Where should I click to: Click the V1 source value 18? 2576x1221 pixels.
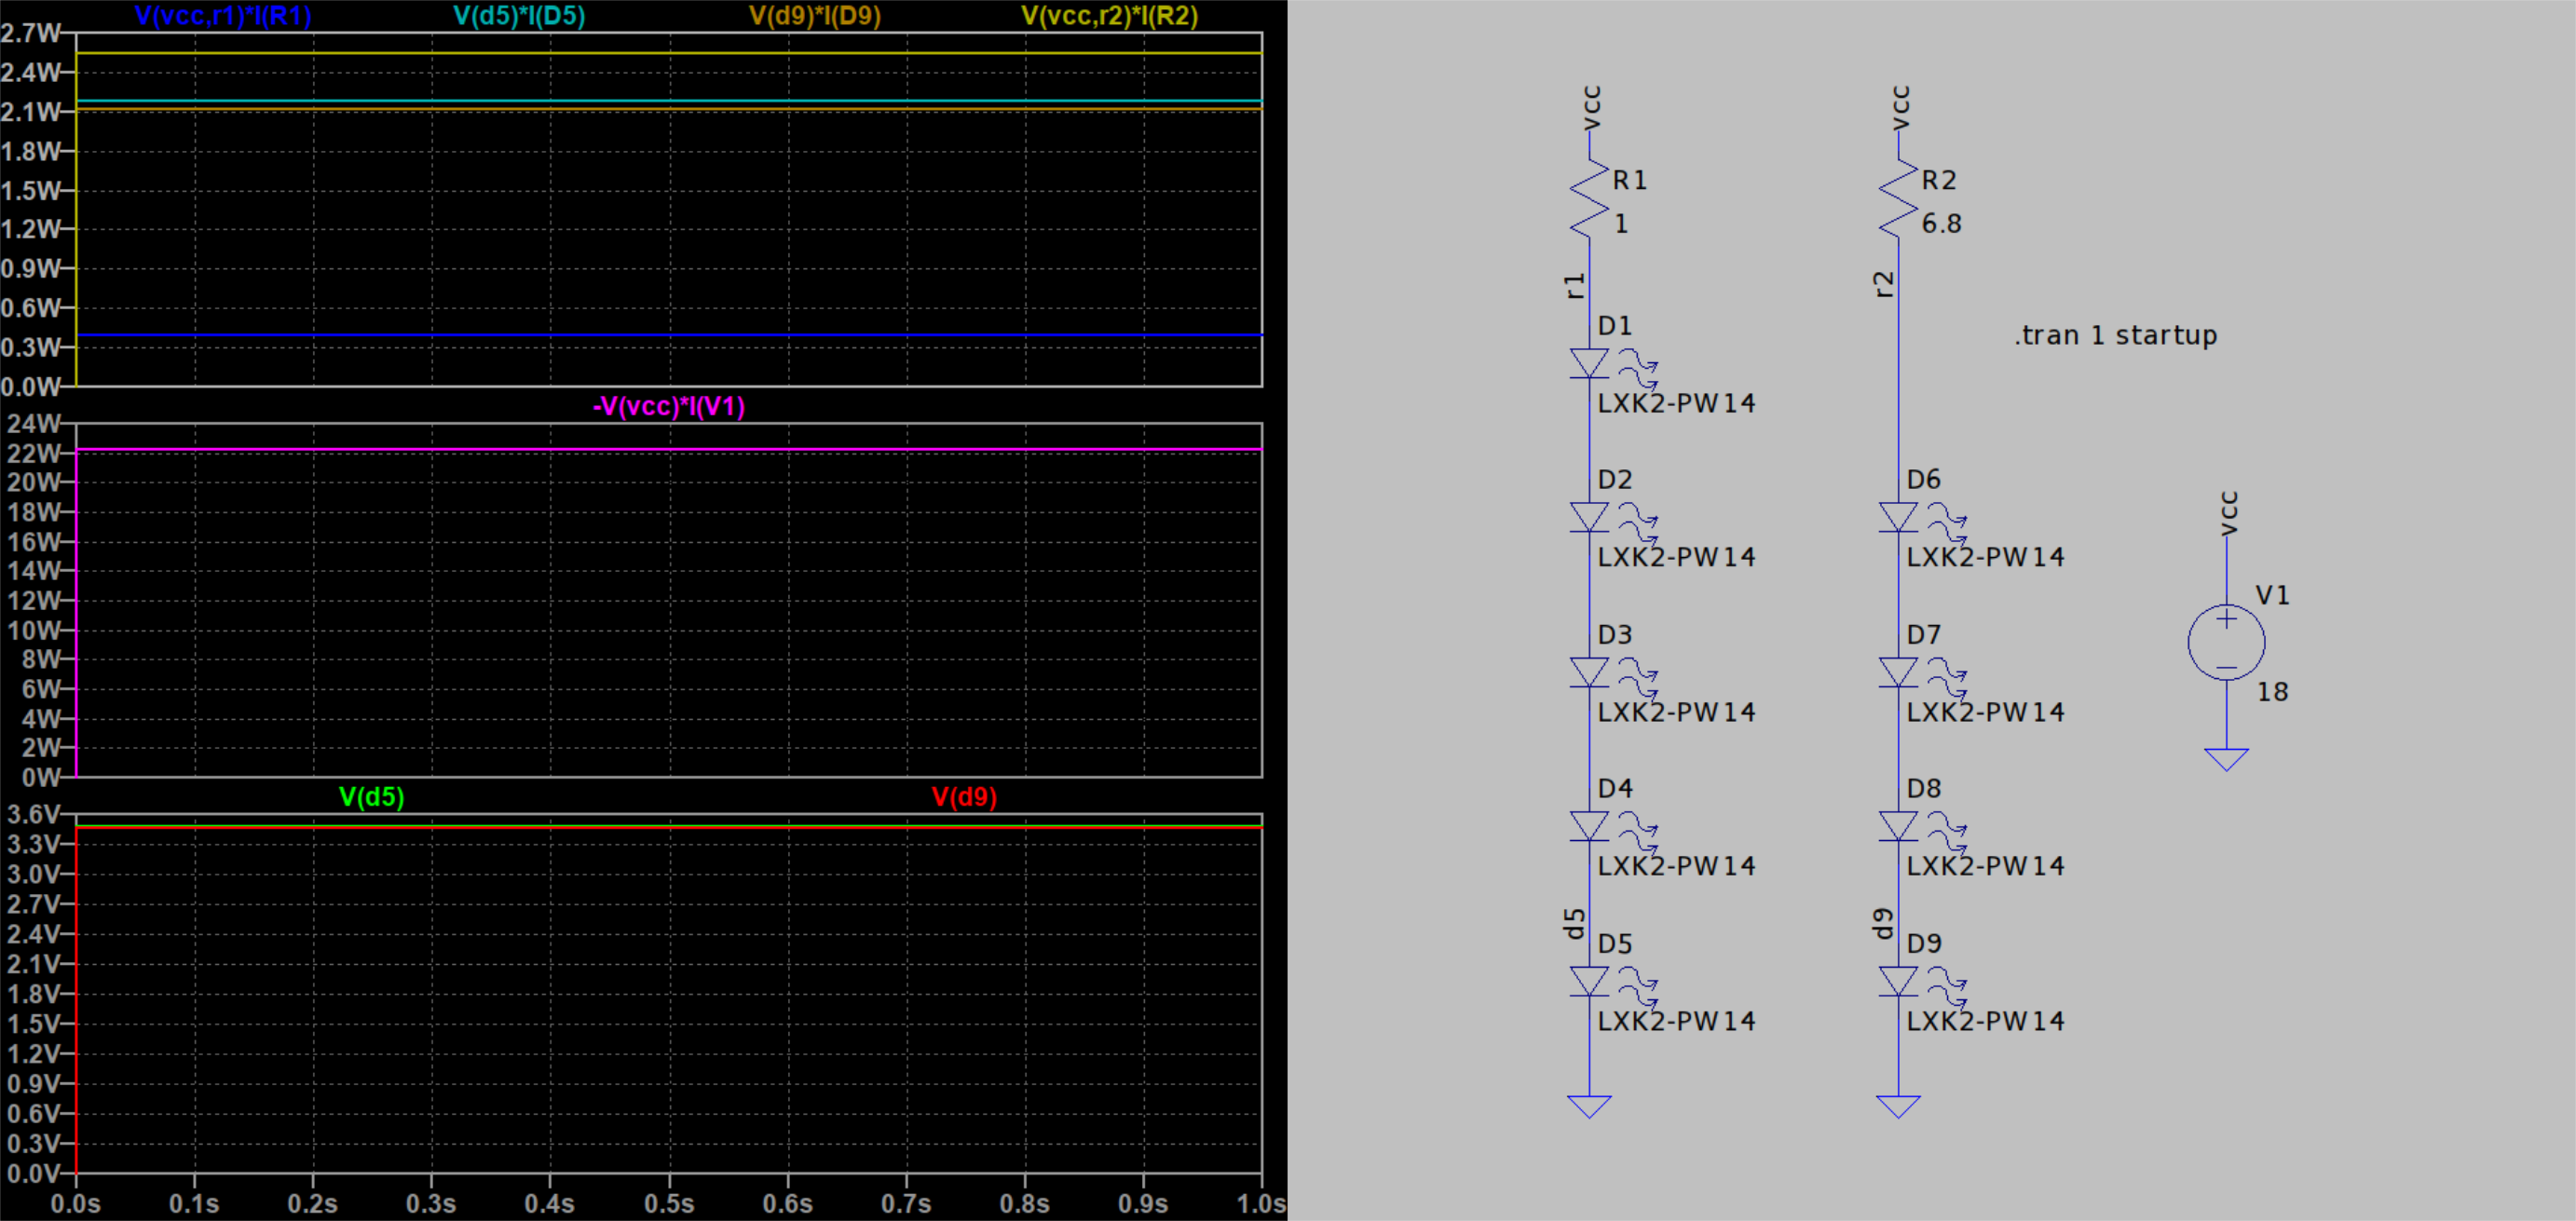click(2272, 692)
